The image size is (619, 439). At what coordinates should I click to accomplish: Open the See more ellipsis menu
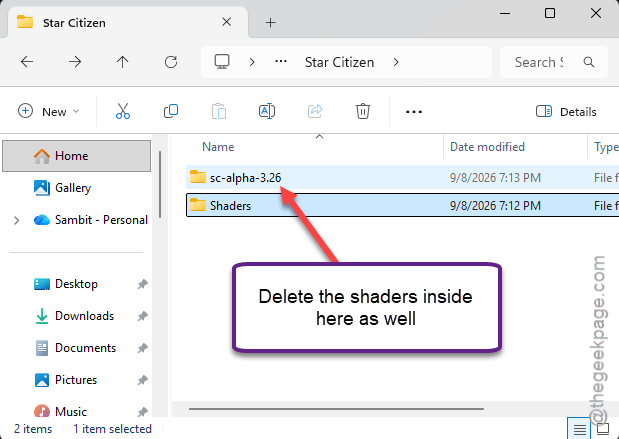[x=414, y=112]
